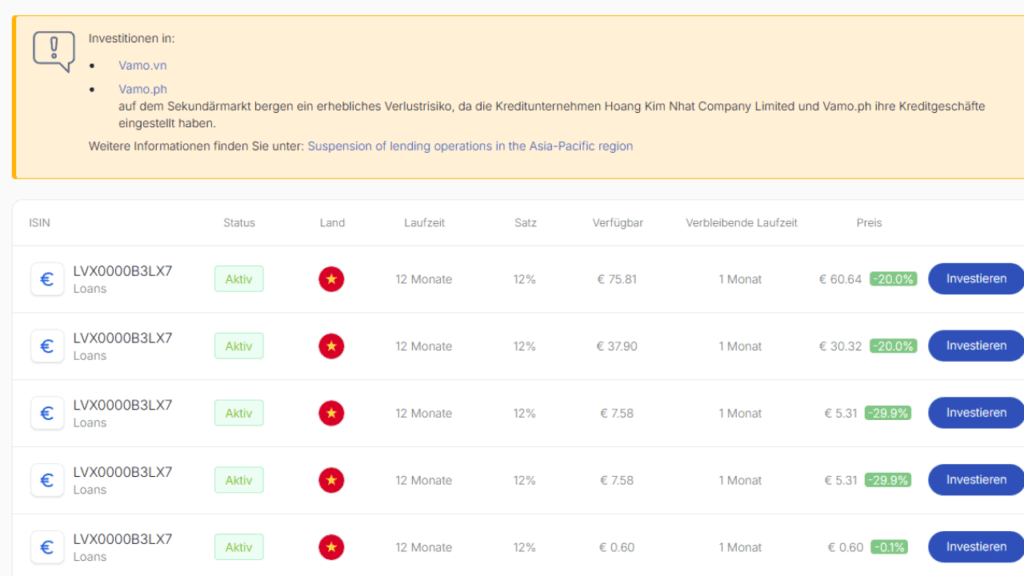Viewport: 1024px width, 576px height.
Task: Click the euro icon in the € 0.60 row
Action: click(x=47, y=547)
